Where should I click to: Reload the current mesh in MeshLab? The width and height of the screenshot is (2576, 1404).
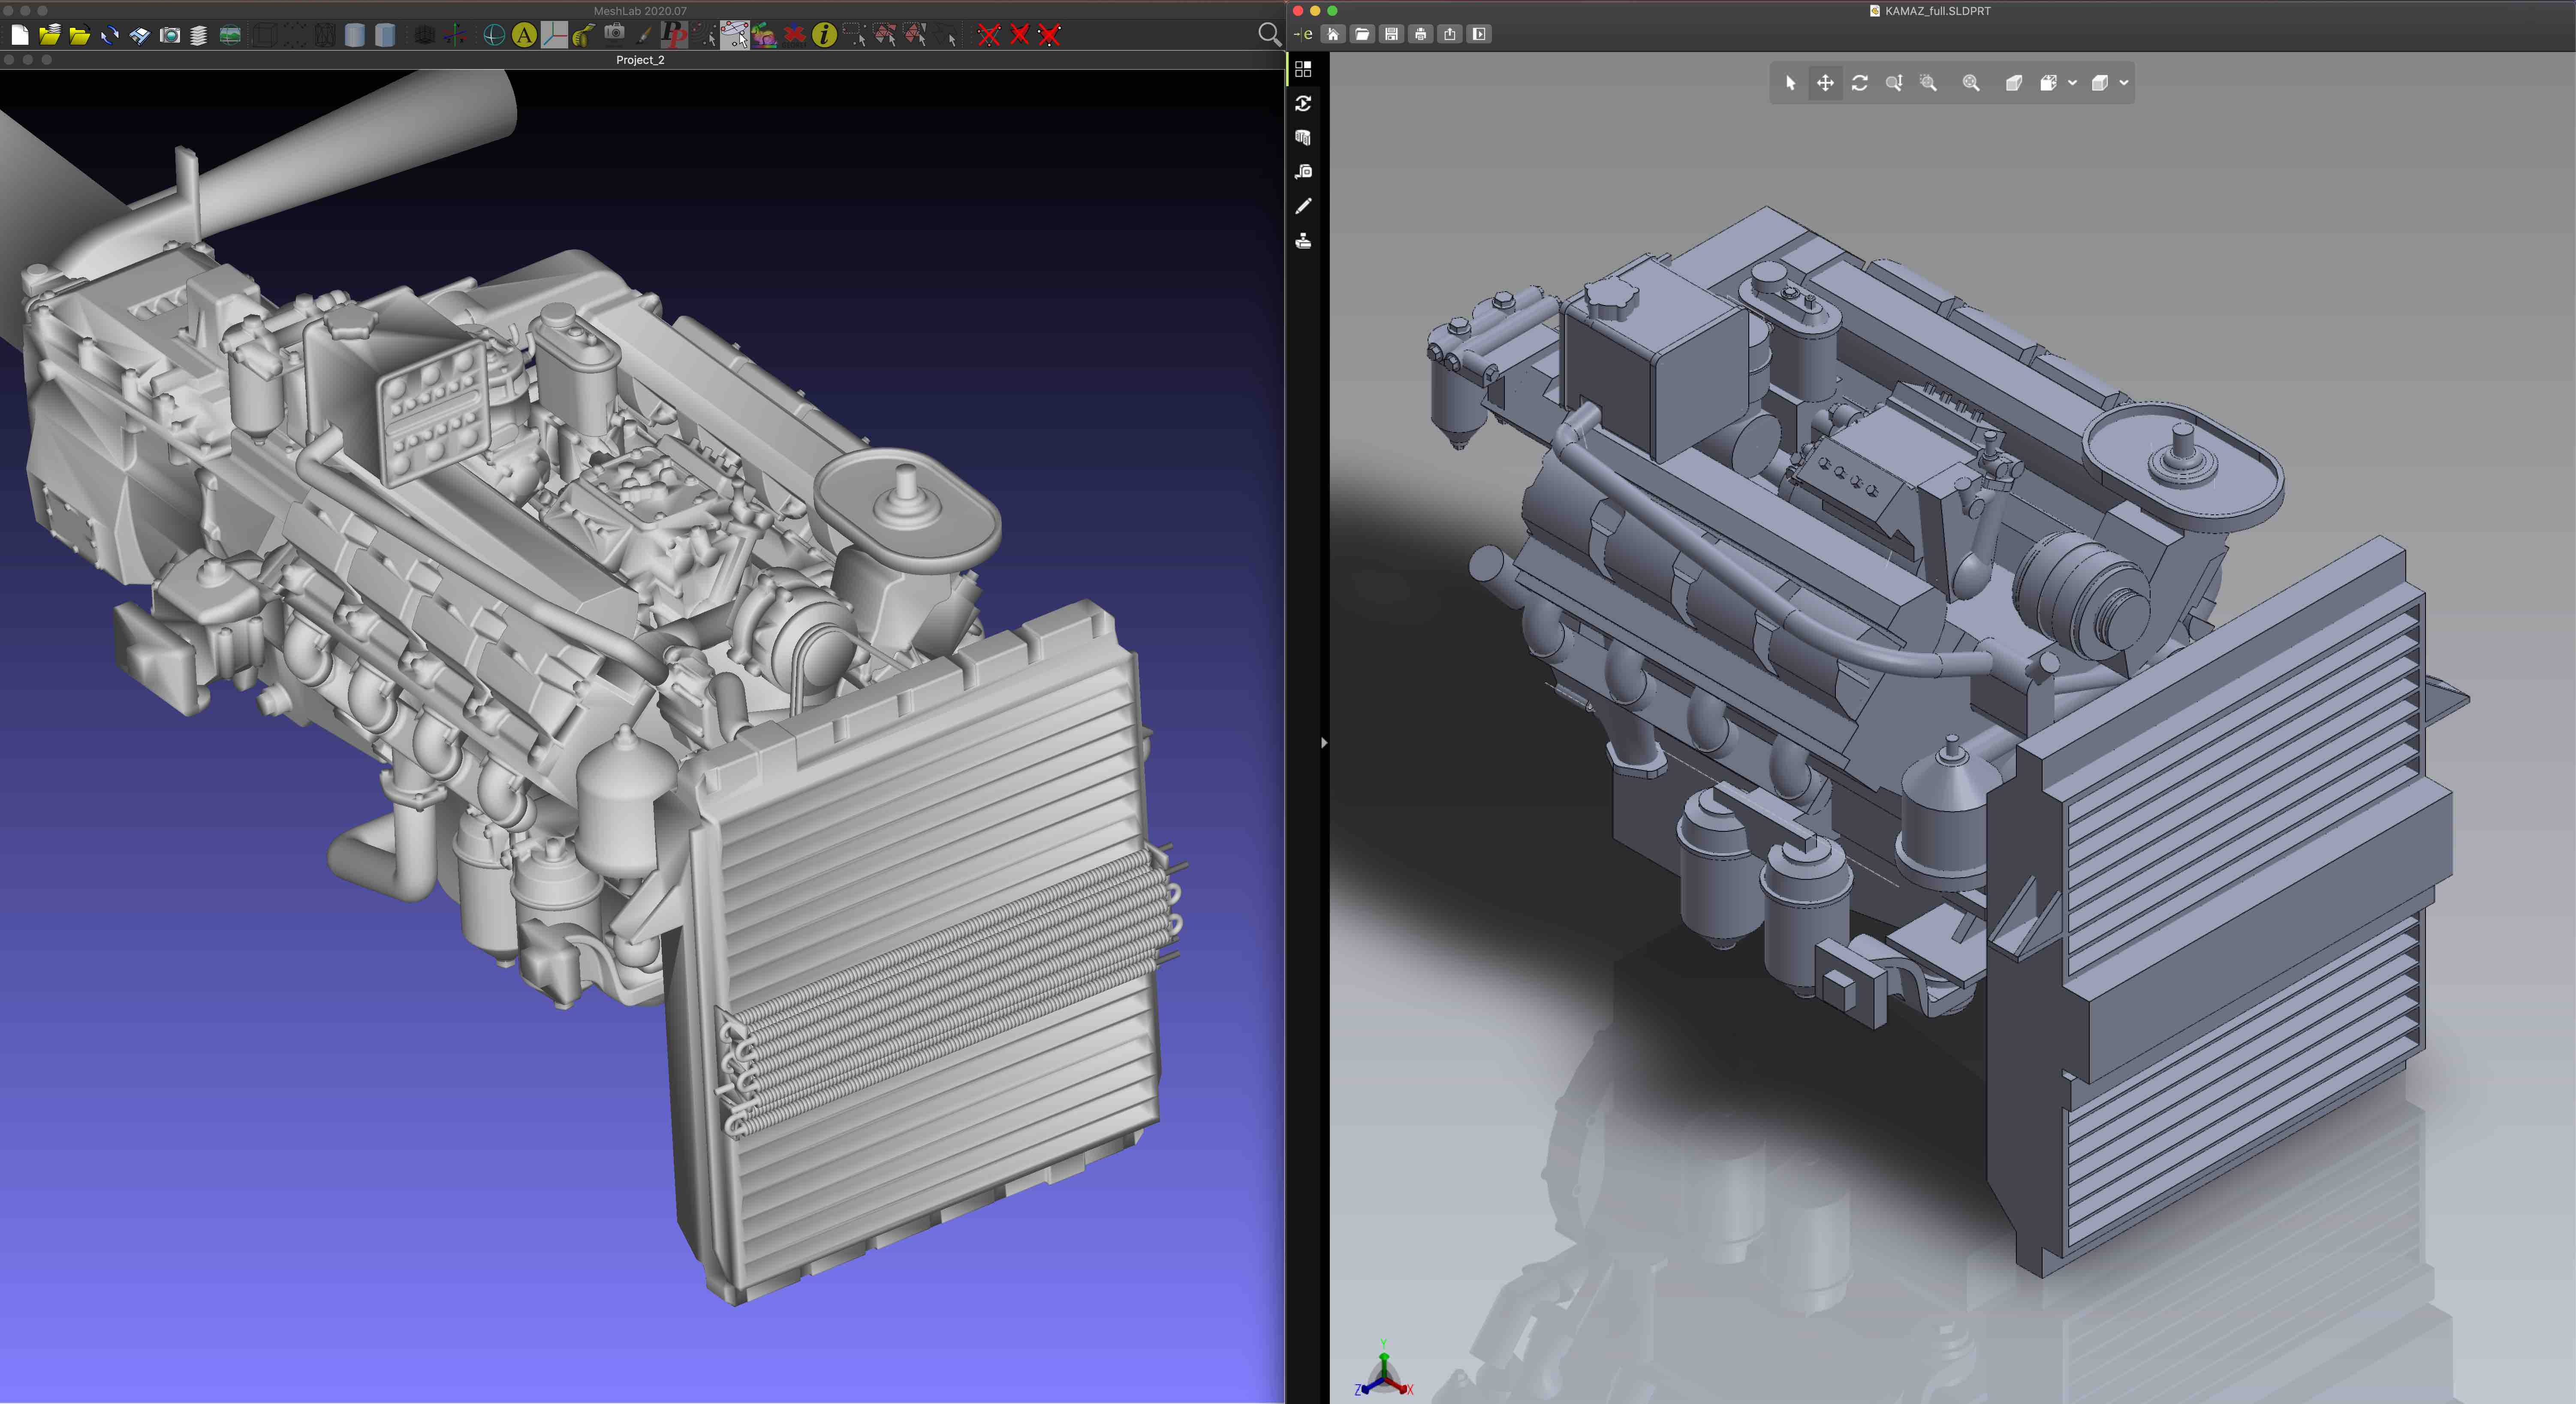(x=110, y=35)
